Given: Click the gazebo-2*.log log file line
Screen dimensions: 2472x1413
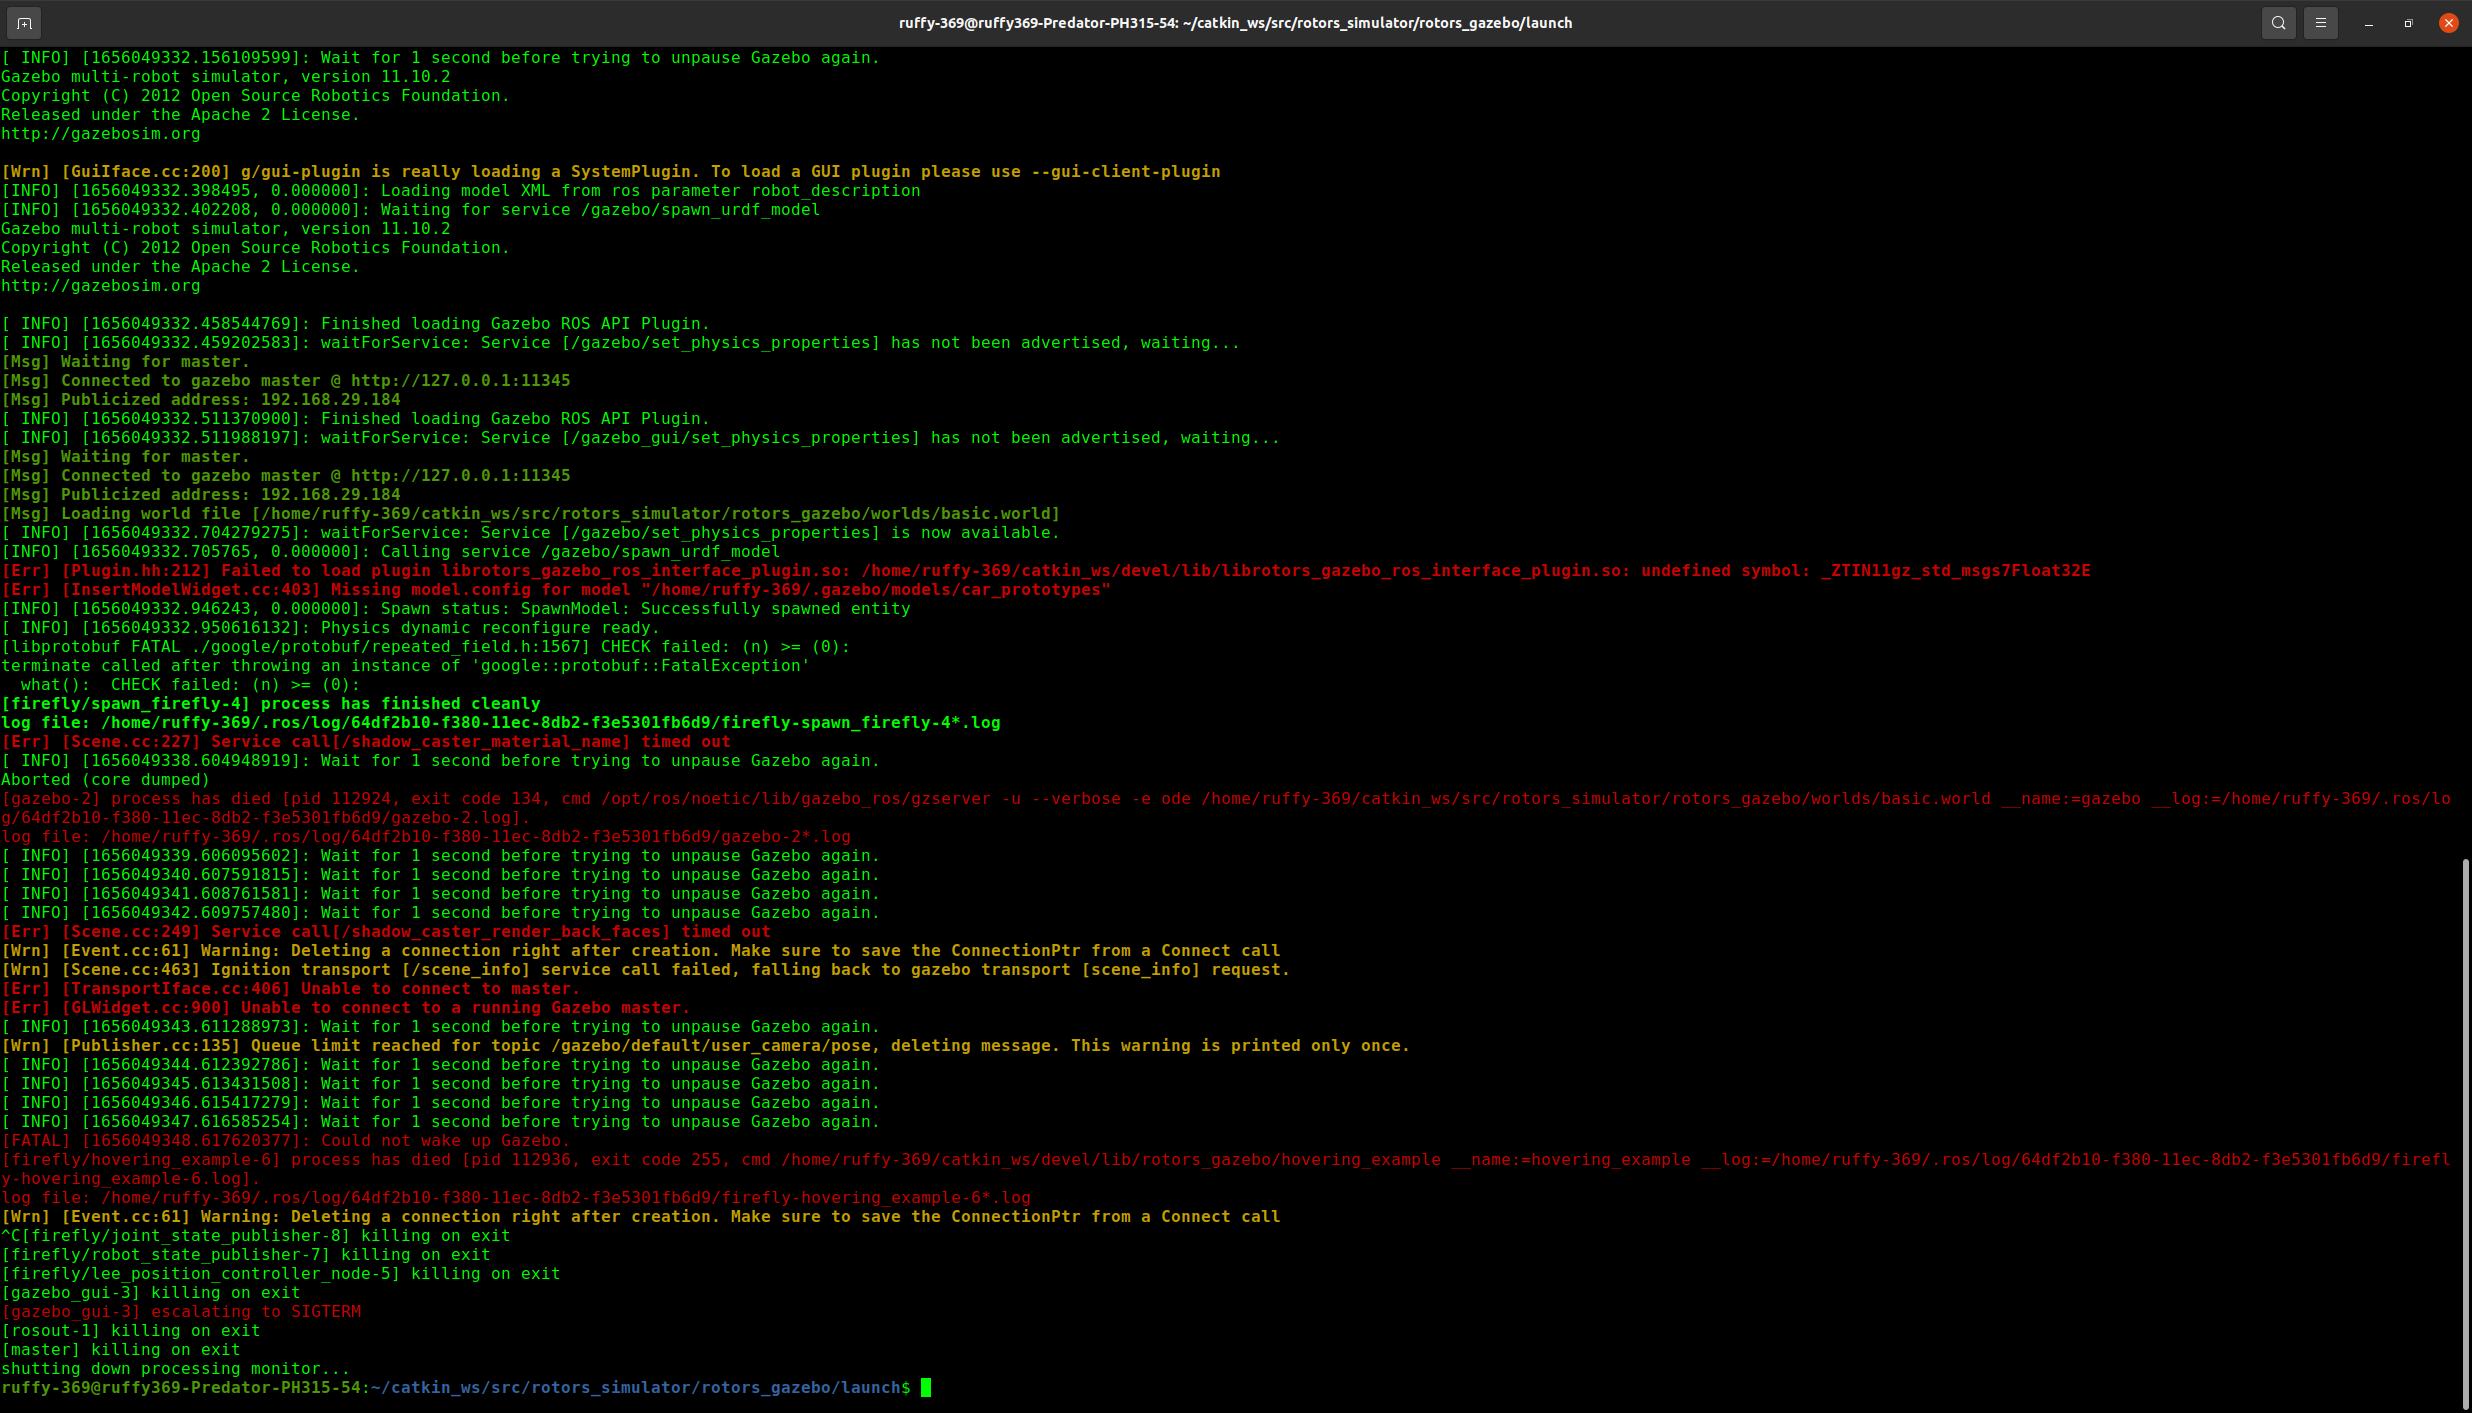Looking at the screenshot, I should (x=425, y=837).
